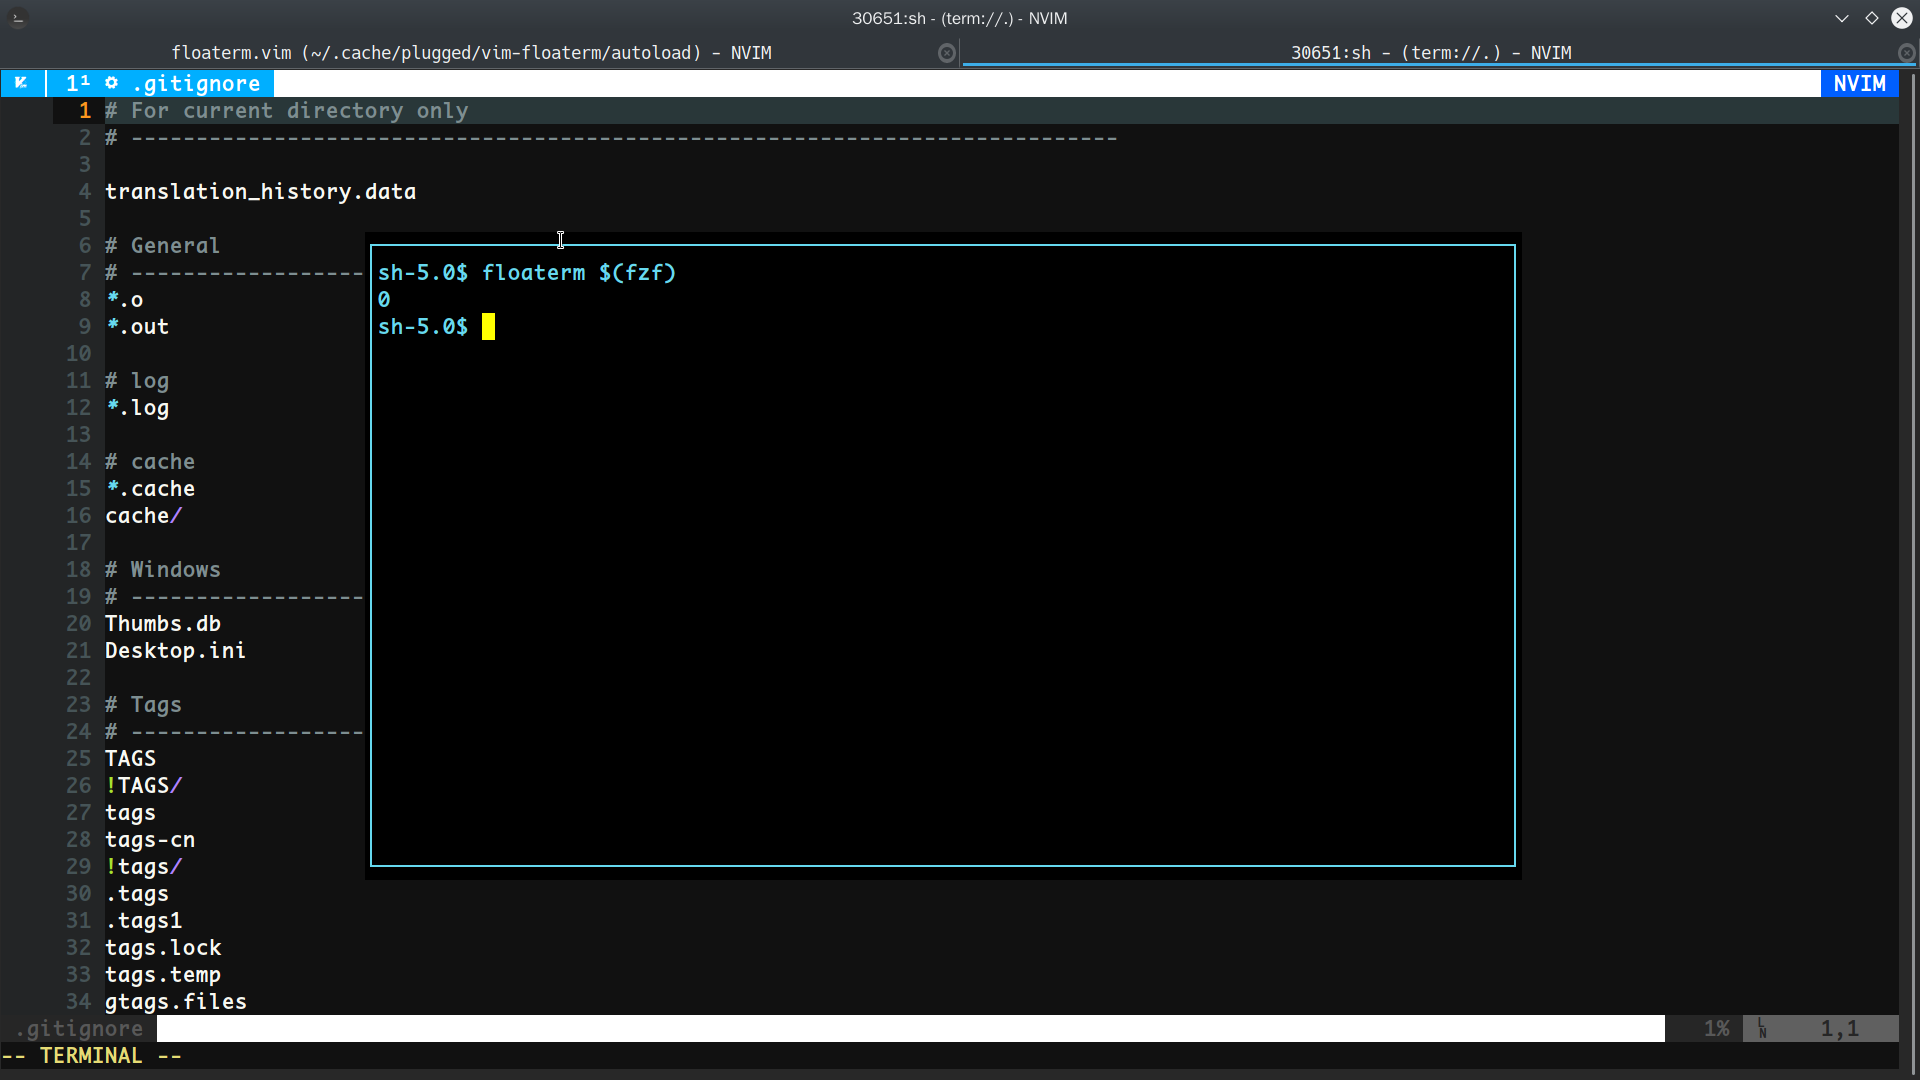Click the 1% scroll position indicator
1920x1080 pixels.
tap(1716, 1028)
